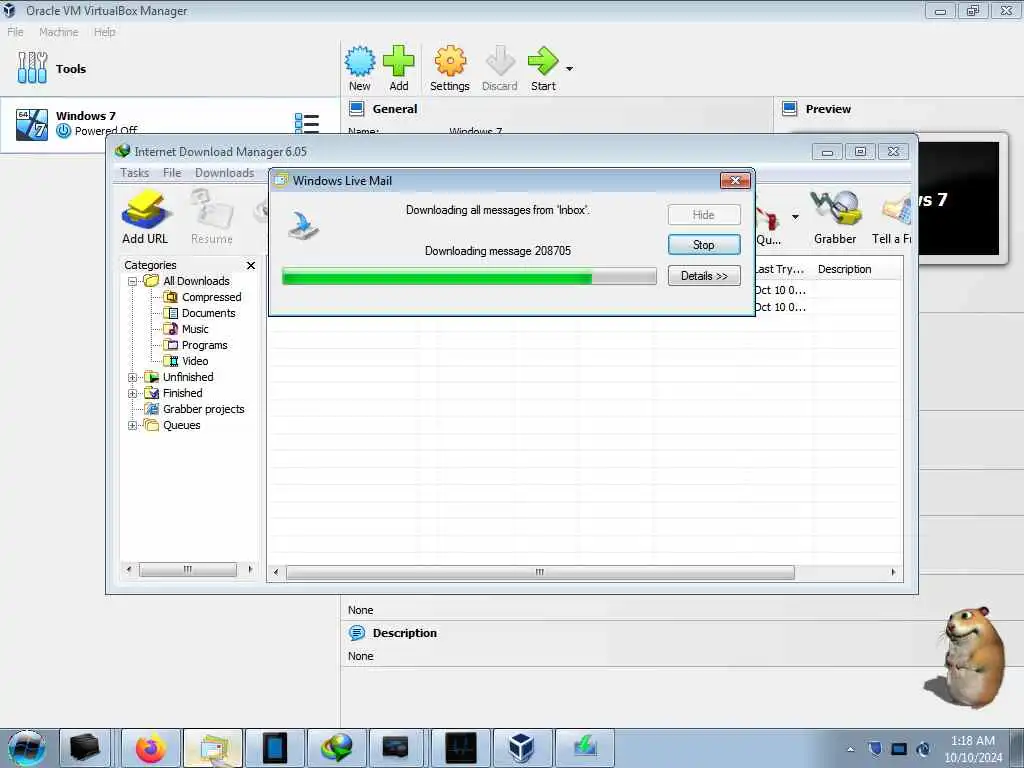Start the VM with green arrow icon

point(543,61)
